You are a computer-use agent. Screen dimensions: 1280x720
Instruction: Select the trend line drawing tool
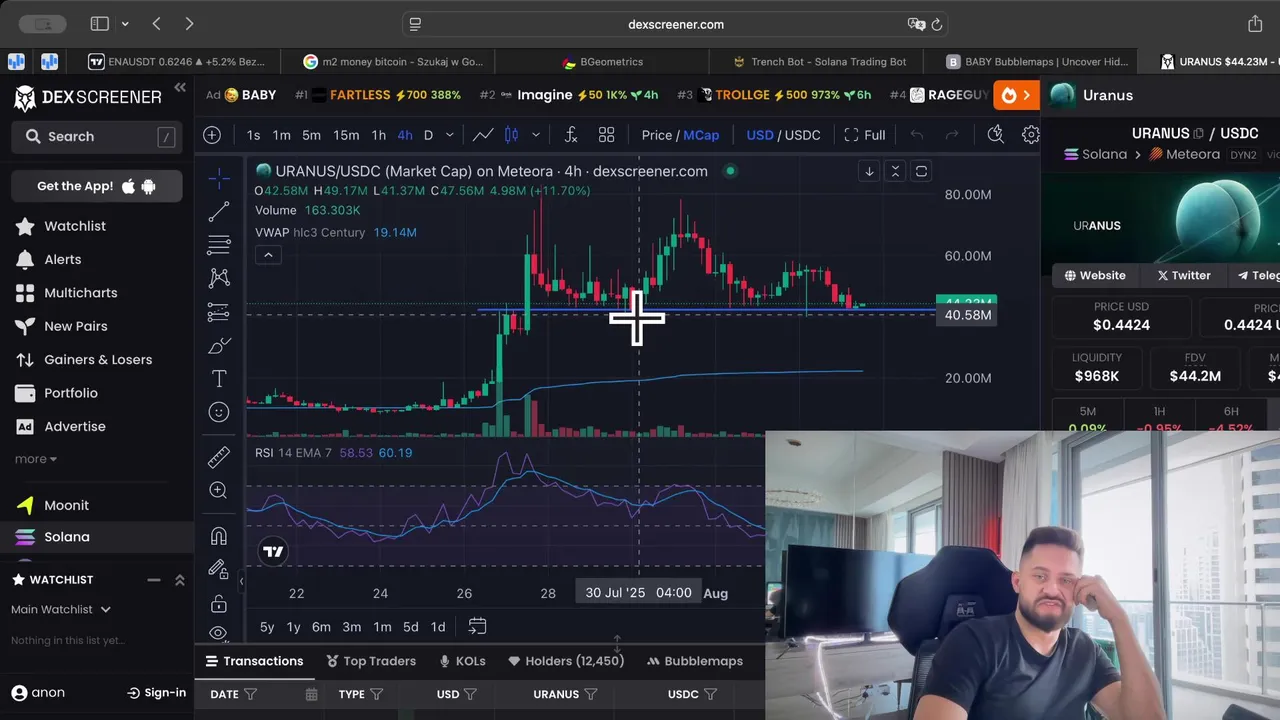pos(218,211)
